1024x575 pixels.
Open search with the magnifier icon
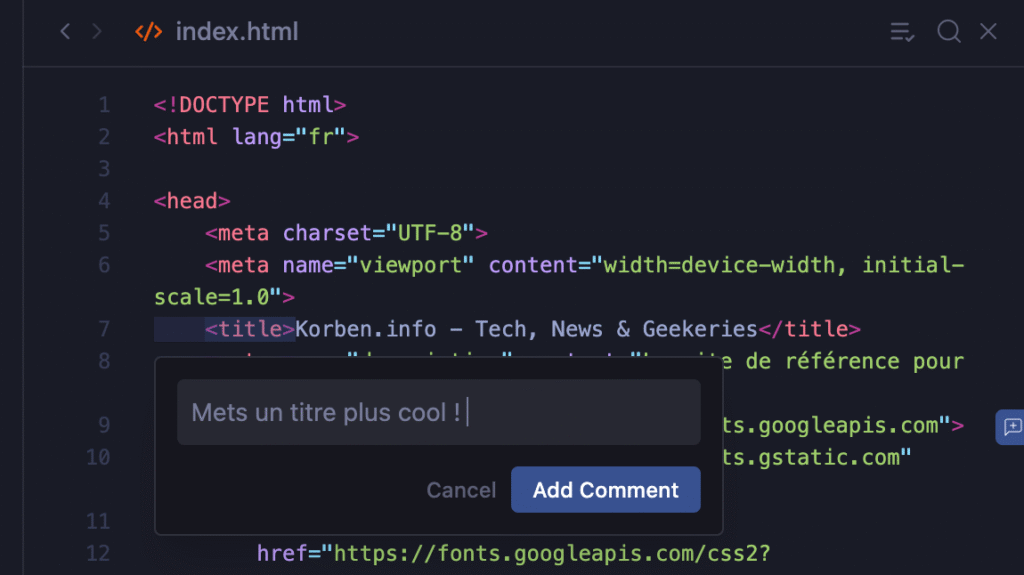click(x=948, y=32)
